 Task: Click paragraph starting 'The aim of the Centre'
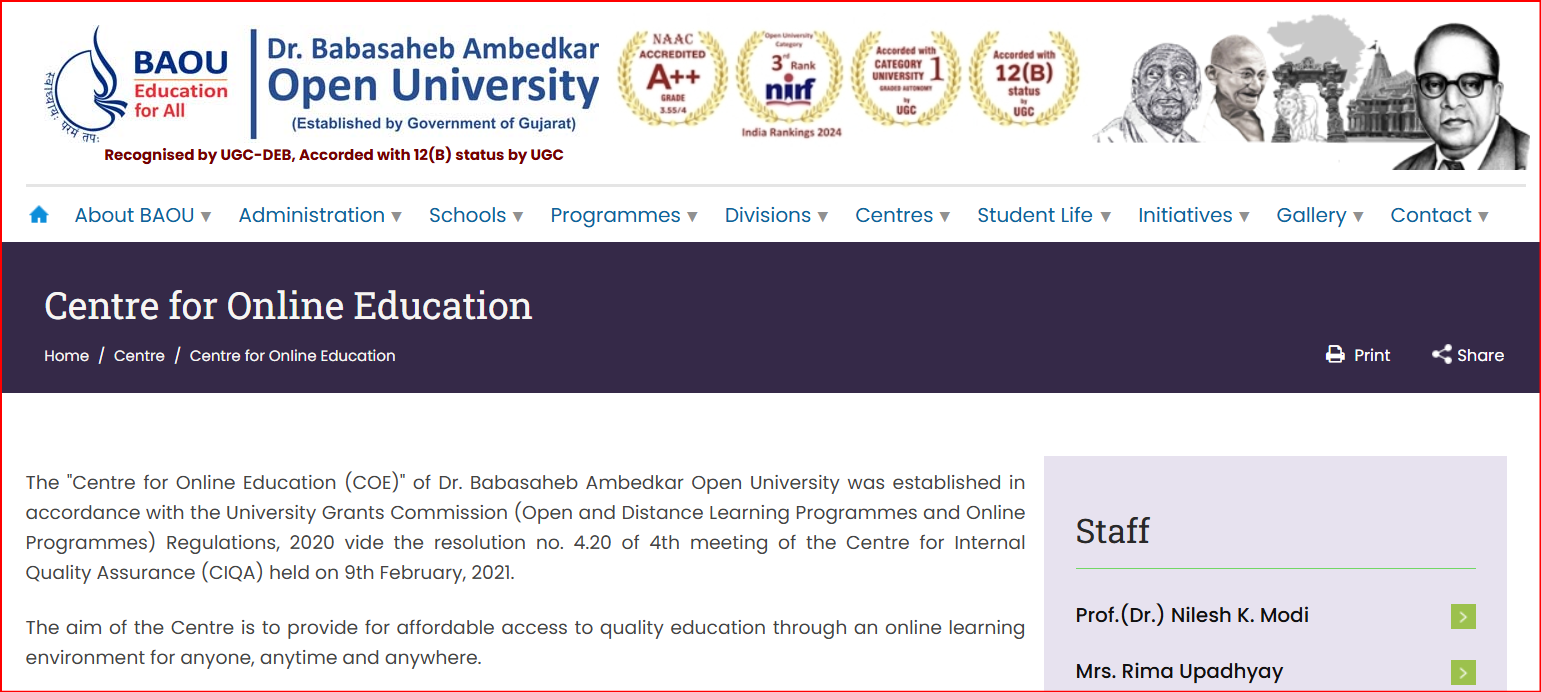click(x=525, y=643)
